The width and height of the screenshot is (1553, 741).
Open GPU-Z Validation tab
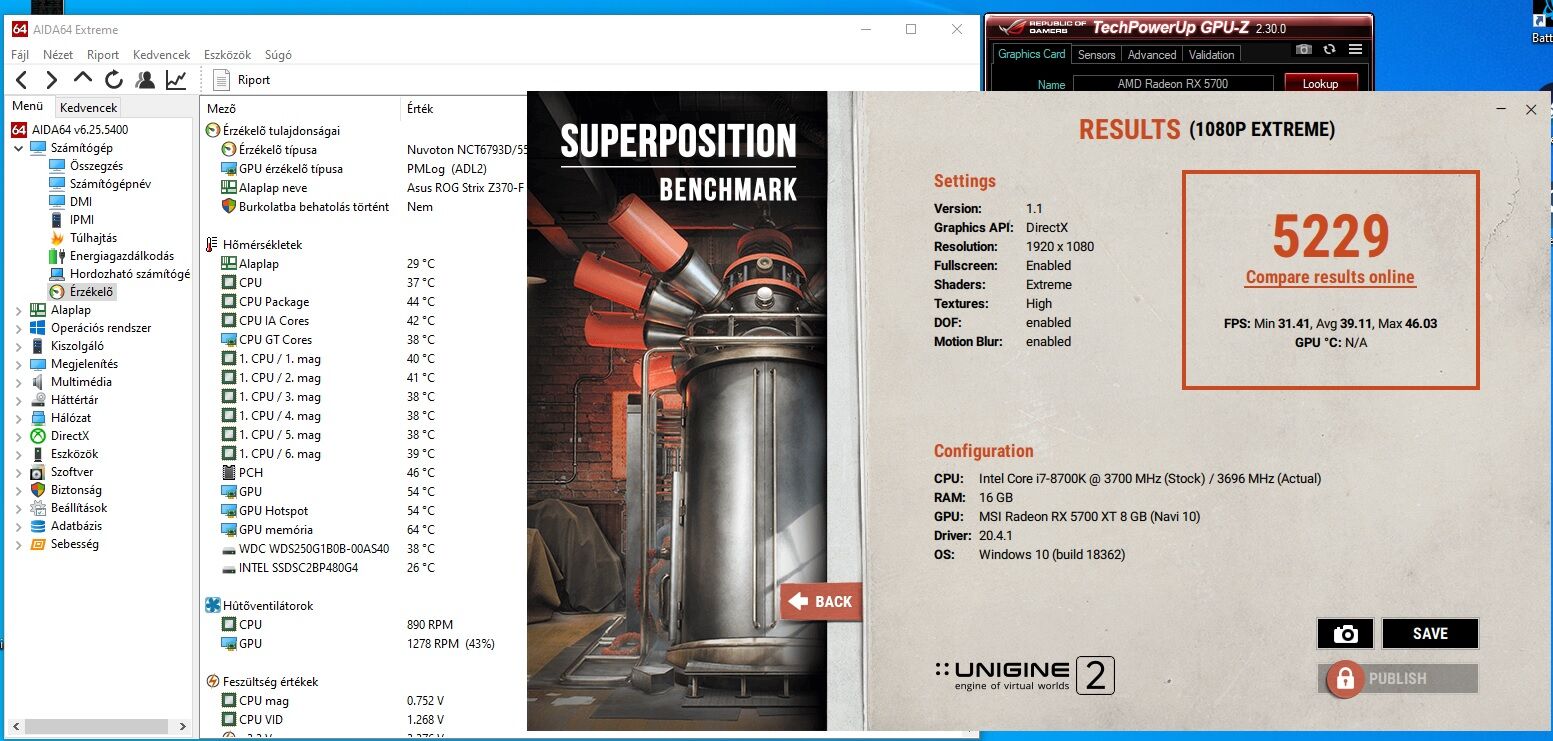click(1212, 55)
